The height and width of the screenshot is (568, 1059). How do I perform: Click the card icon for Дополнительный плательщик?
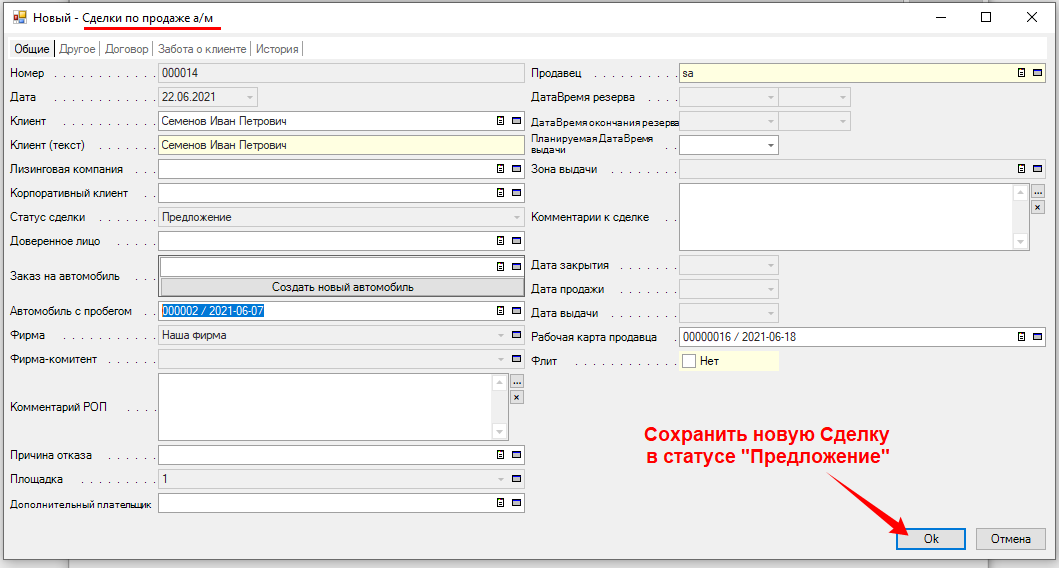(x=517, y=503)
